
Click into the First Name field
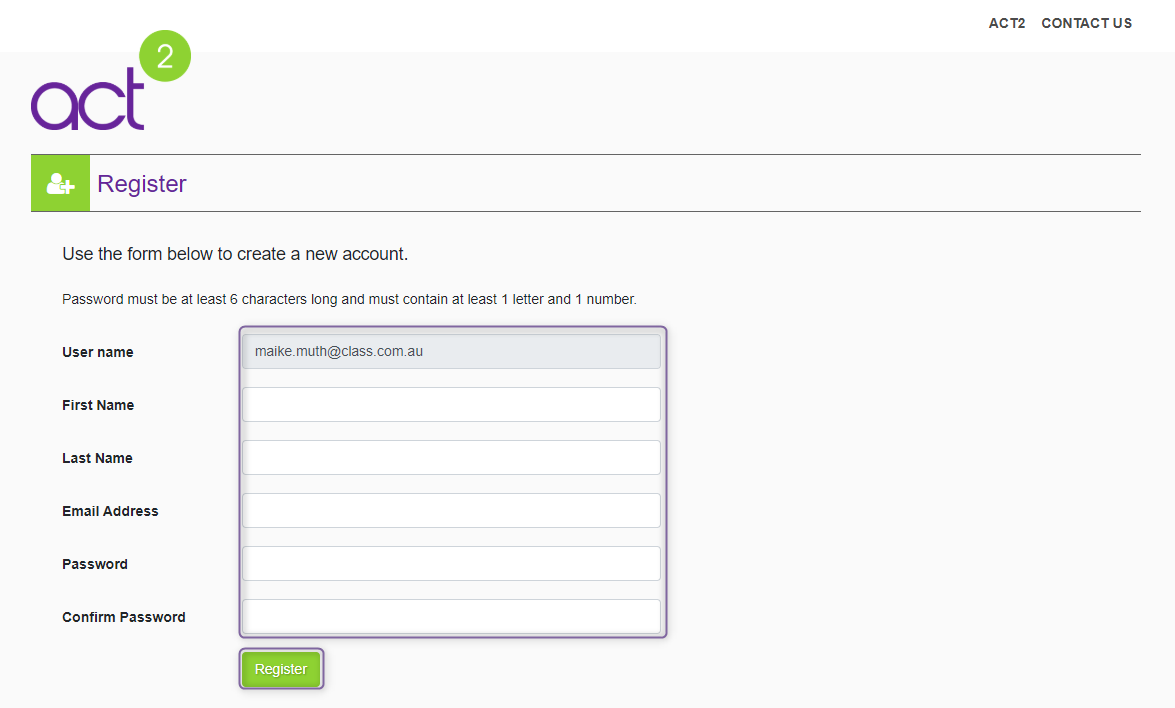(451, 405)
